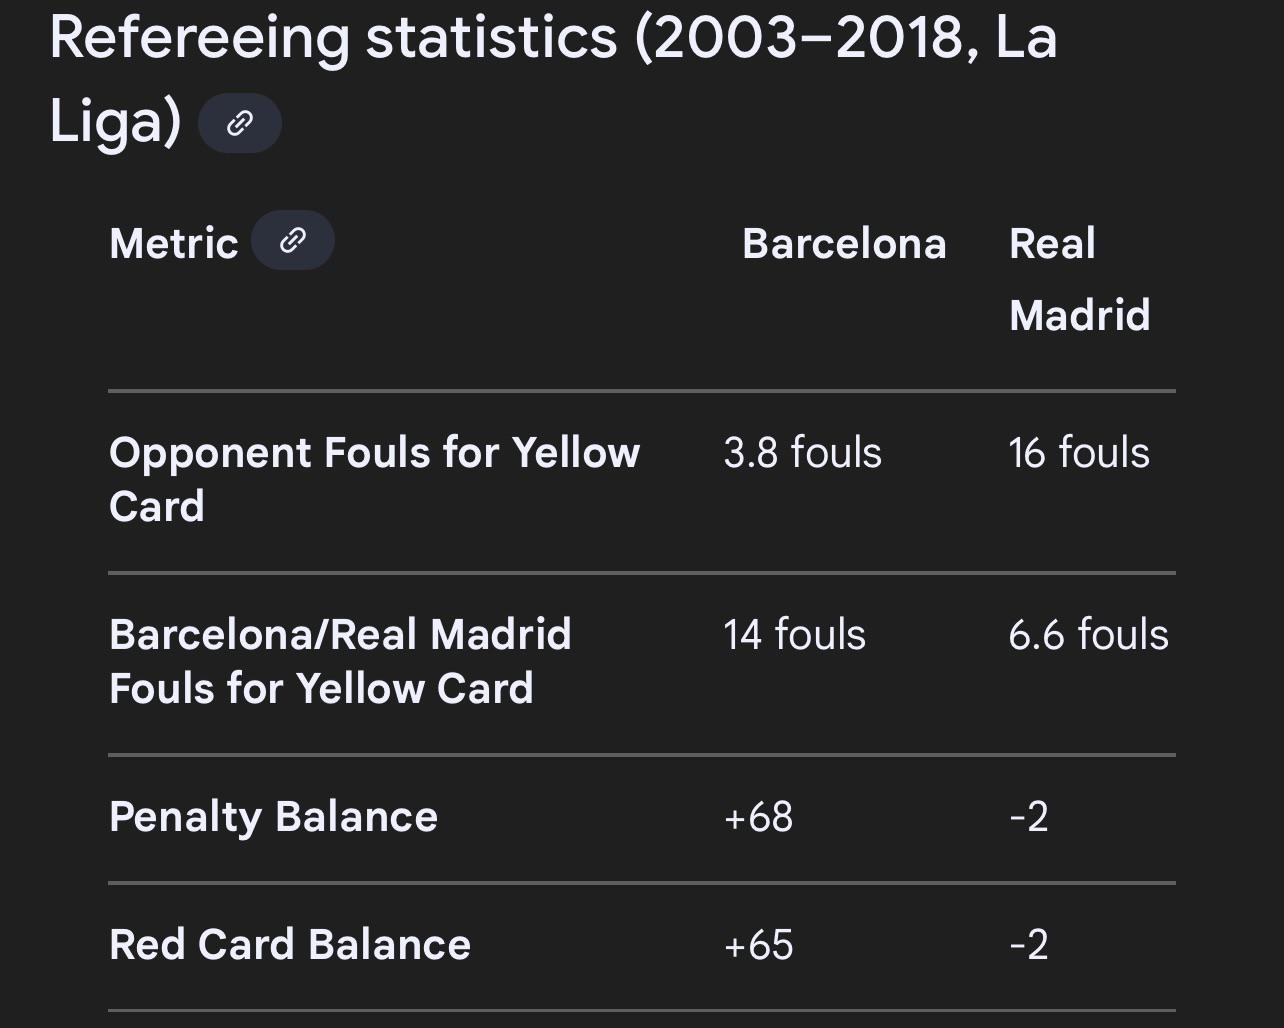Click the Penalty Balance row label
Viewport: 1284px width, 1028px height.
pyautogui.click(x=273, y=816)
